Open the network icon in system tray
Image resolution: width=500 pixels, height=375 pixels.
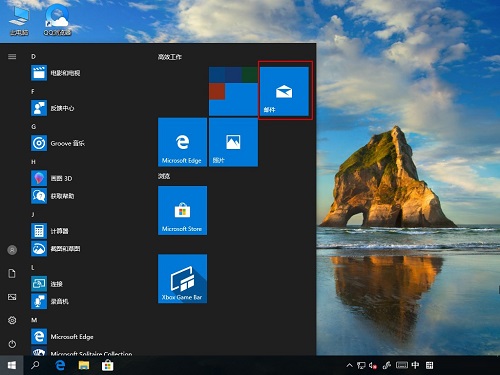click(361, 365)
